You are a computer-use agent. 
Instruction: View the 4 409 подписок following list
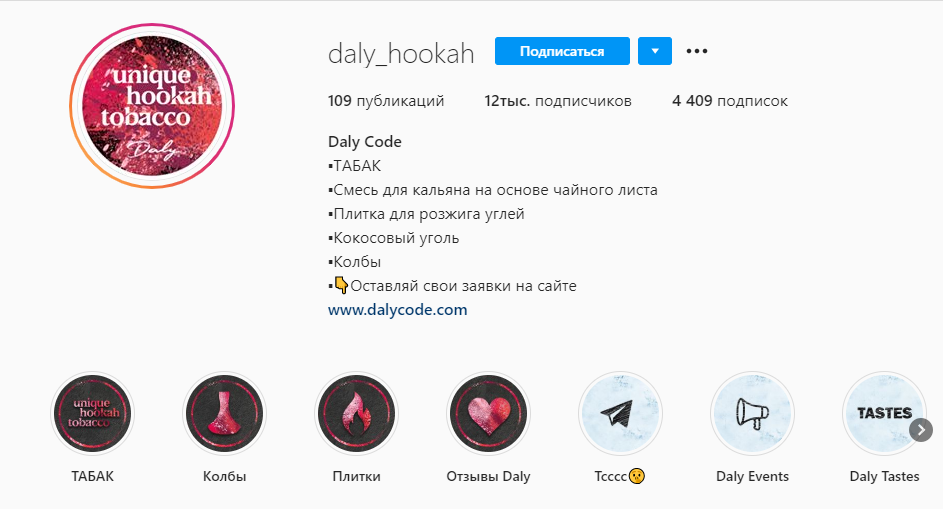[730, 100]
